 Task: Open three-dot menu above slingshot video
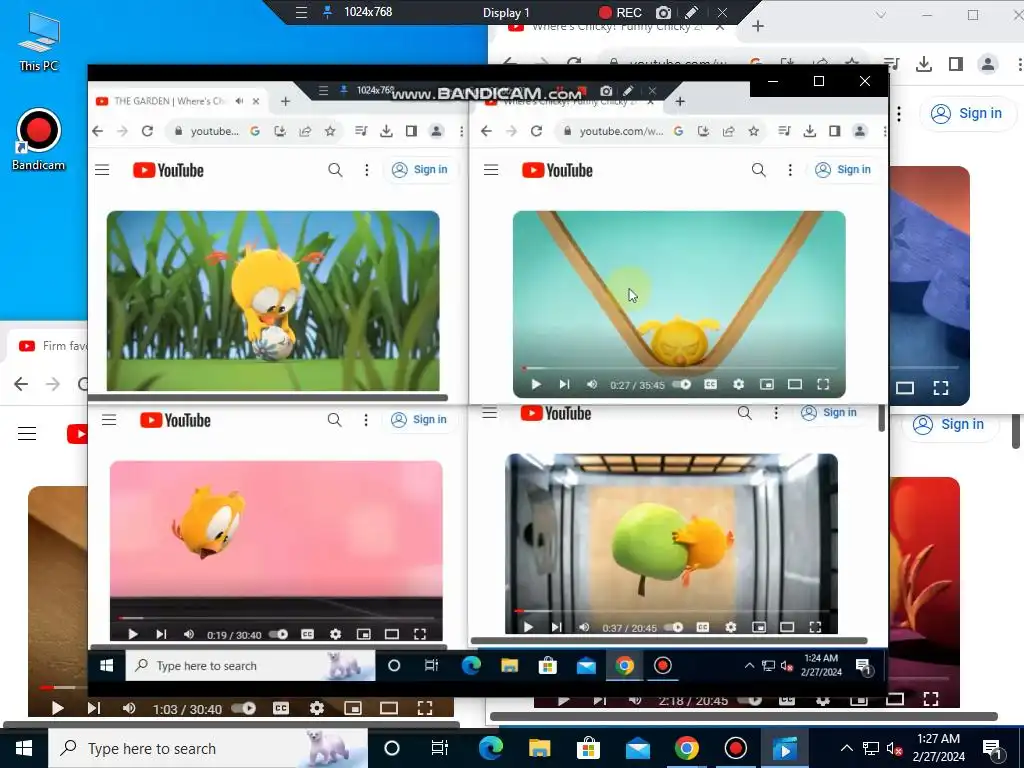[790, 170]
